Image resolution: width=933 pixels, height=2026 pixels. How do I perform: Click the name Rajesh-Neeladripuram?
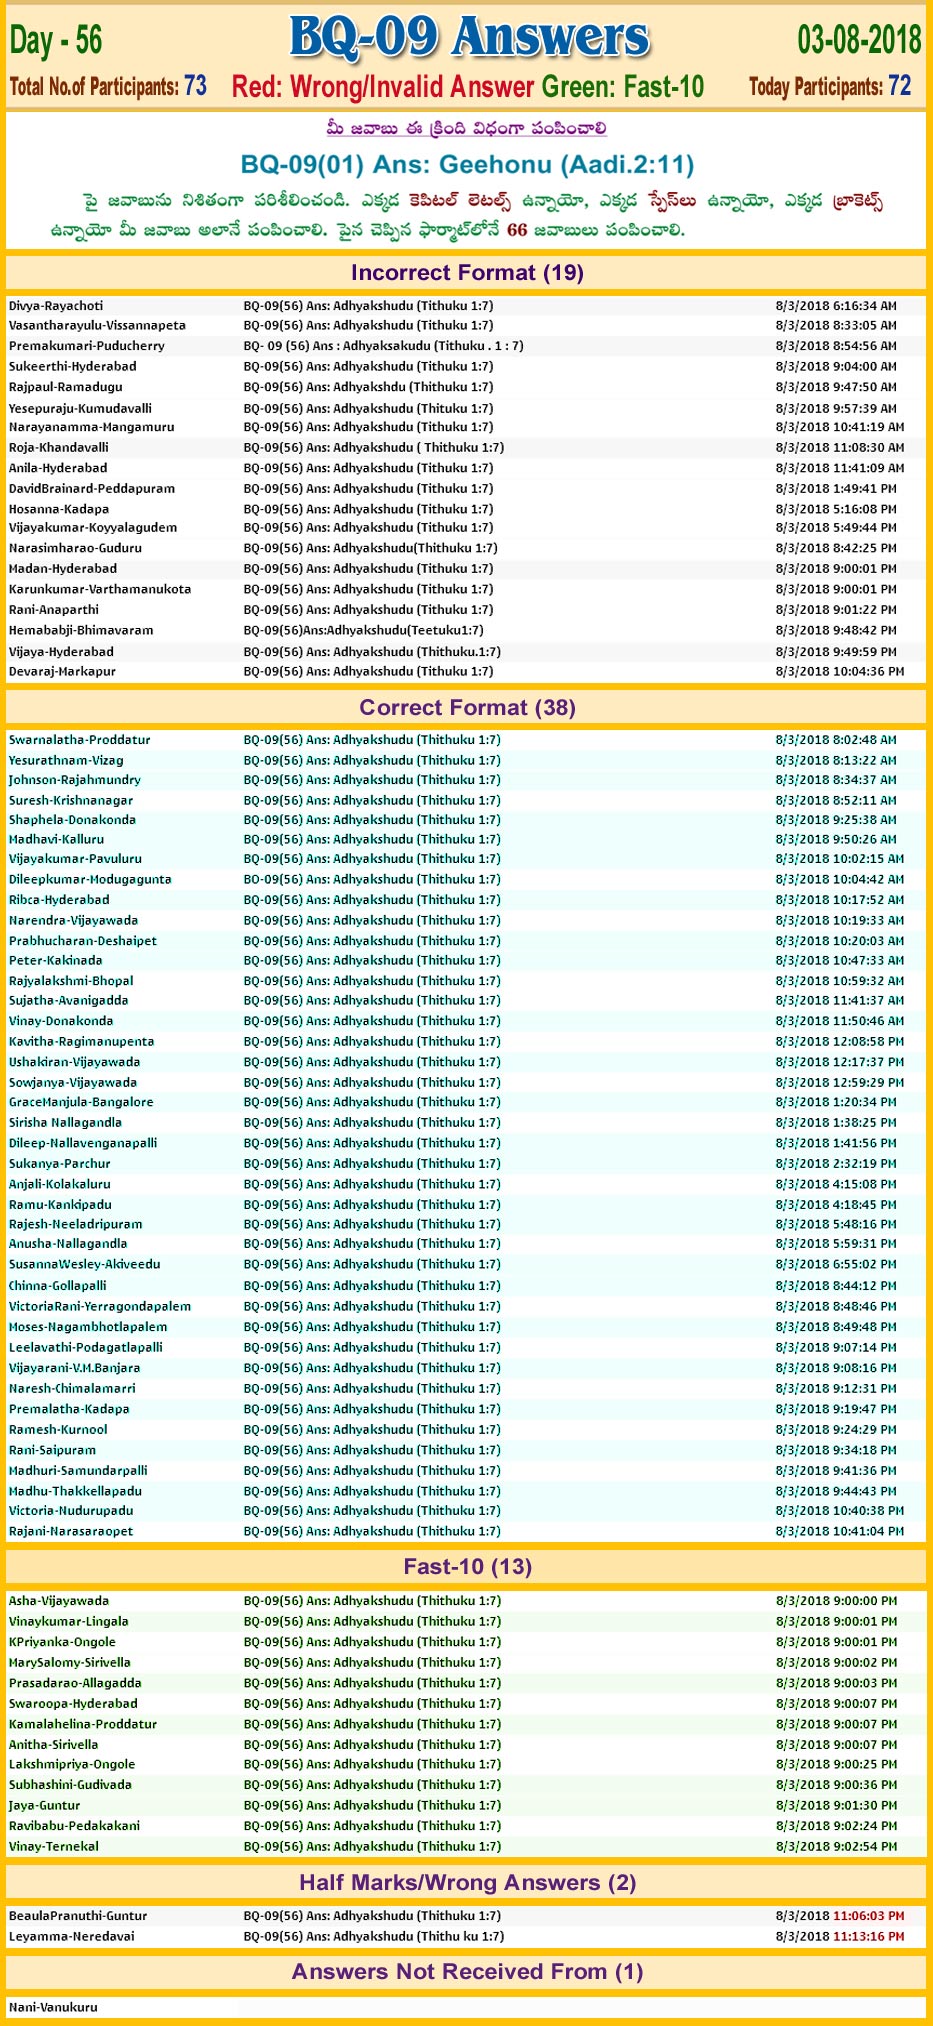click(76, 1224)
